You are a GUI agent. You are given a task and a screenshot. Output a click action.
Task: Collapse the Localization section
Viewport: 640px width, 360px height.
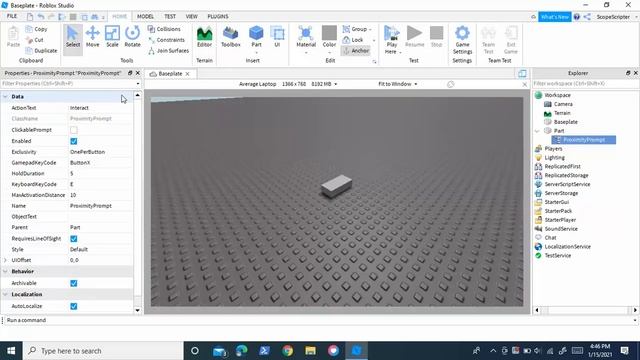tap(5, 294)
